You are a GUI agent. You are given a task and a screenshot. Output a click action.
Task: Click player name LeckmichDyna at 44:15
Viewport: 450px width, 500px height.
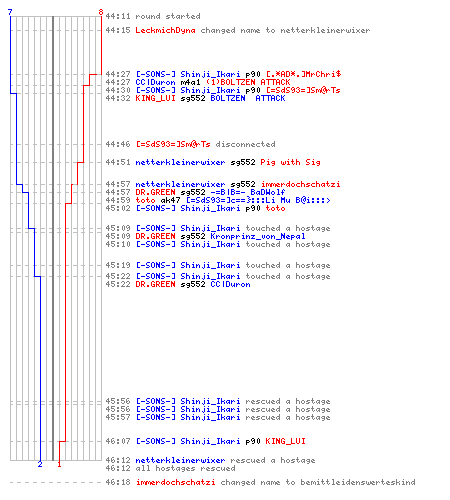tap(165, 30)
